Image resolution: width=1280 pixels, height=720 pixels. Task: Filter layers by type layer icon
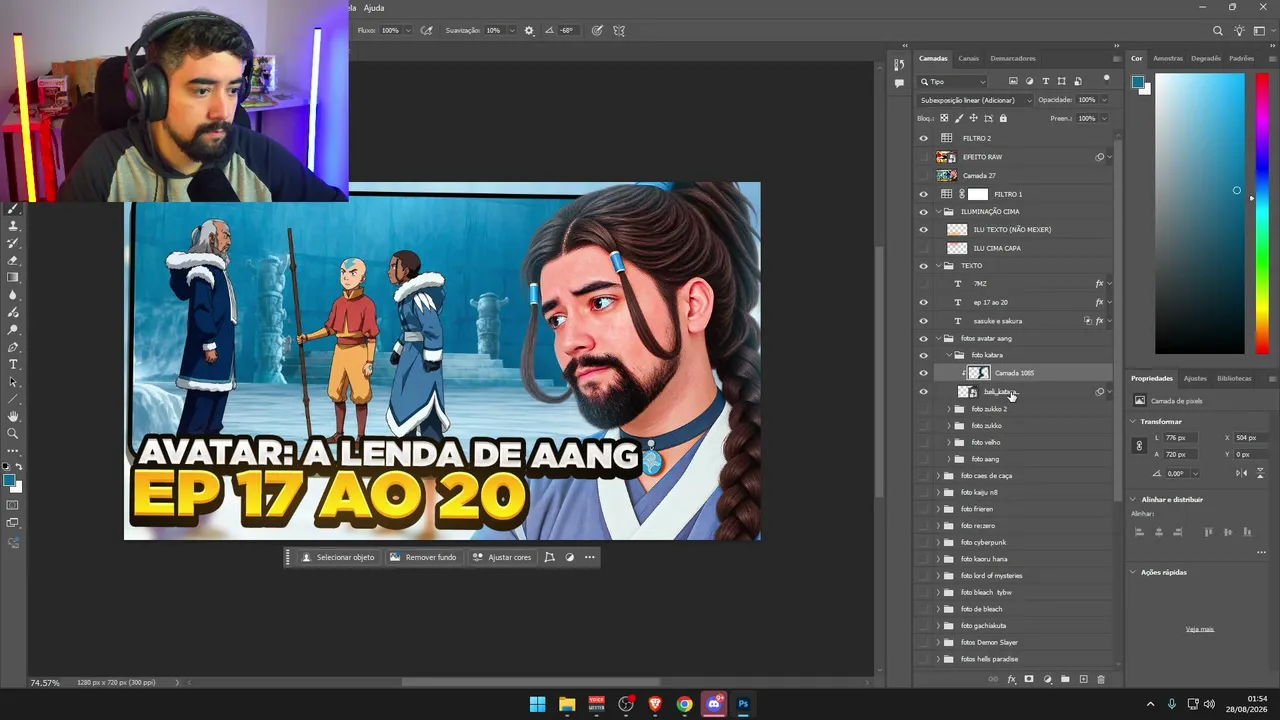[x=1046, y=81]
